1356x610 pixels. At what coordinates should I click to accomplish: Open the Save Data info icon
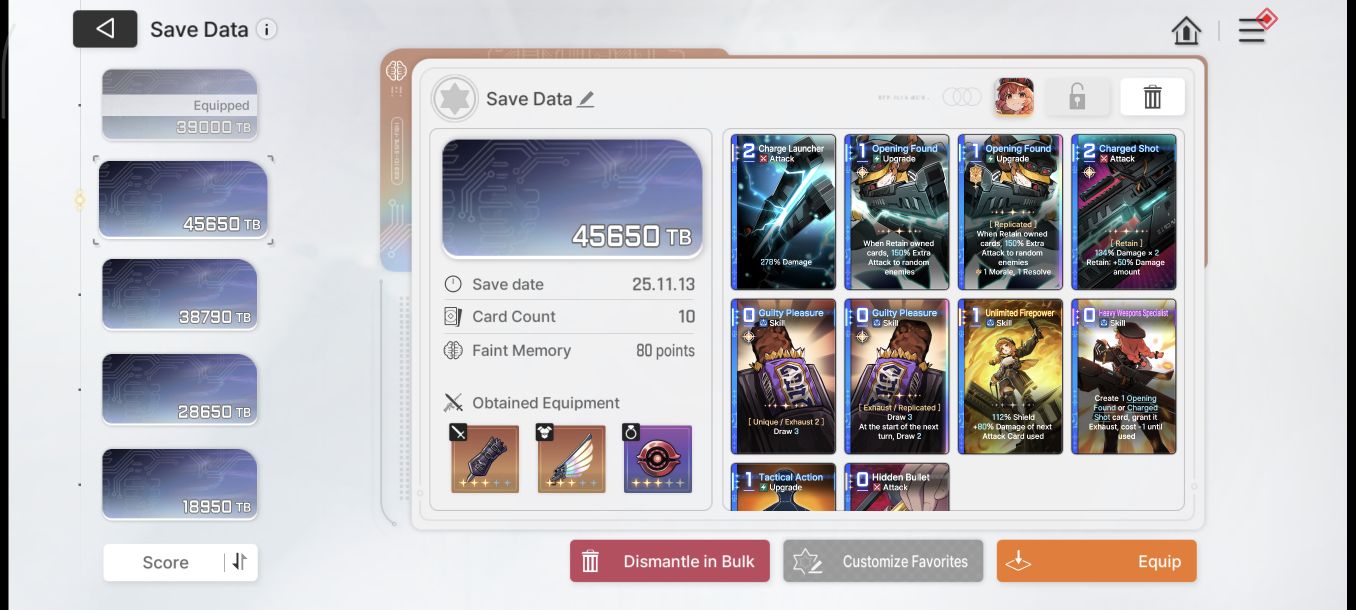coord(266,29)
